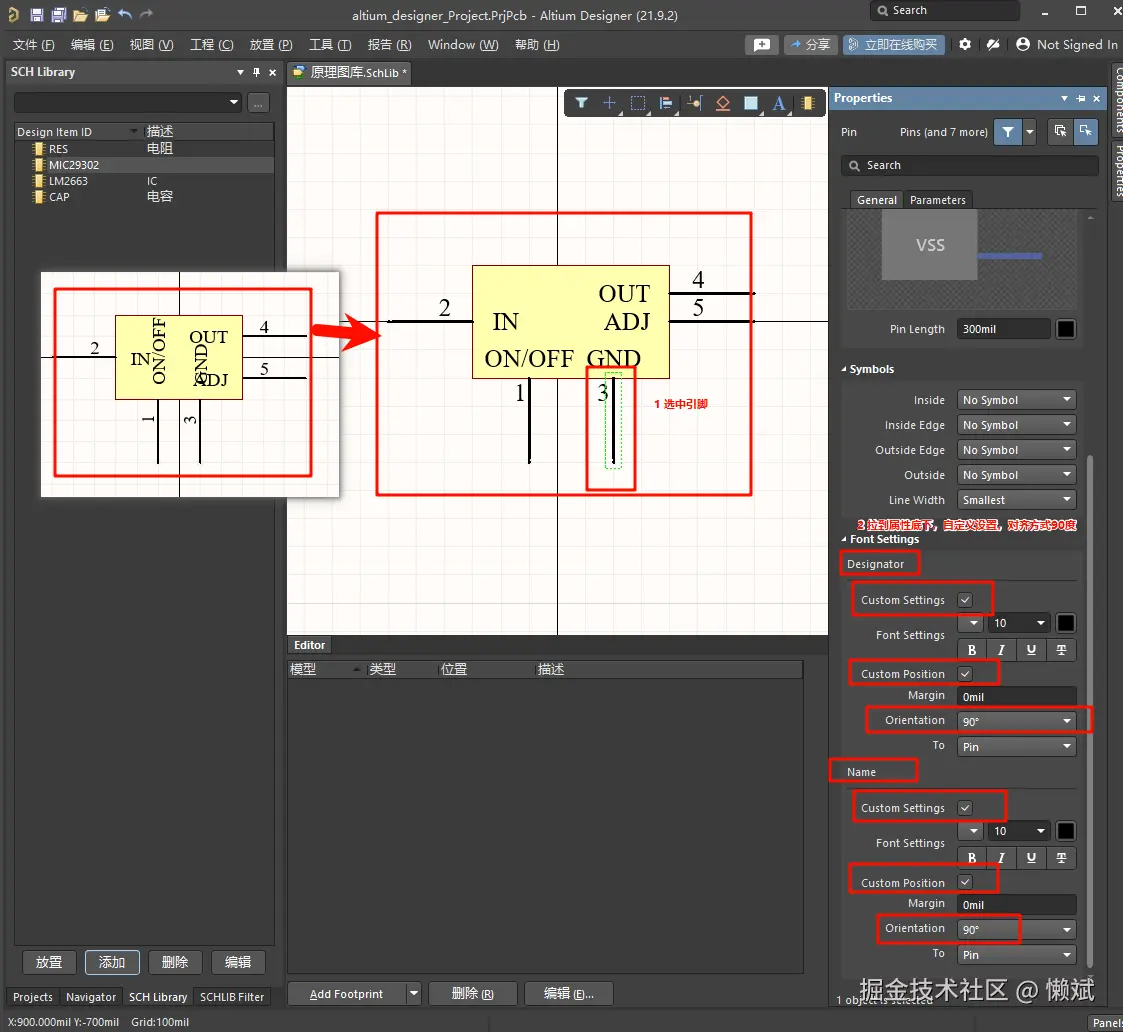Toggle Bold in Name font settings

coord(972,857)
